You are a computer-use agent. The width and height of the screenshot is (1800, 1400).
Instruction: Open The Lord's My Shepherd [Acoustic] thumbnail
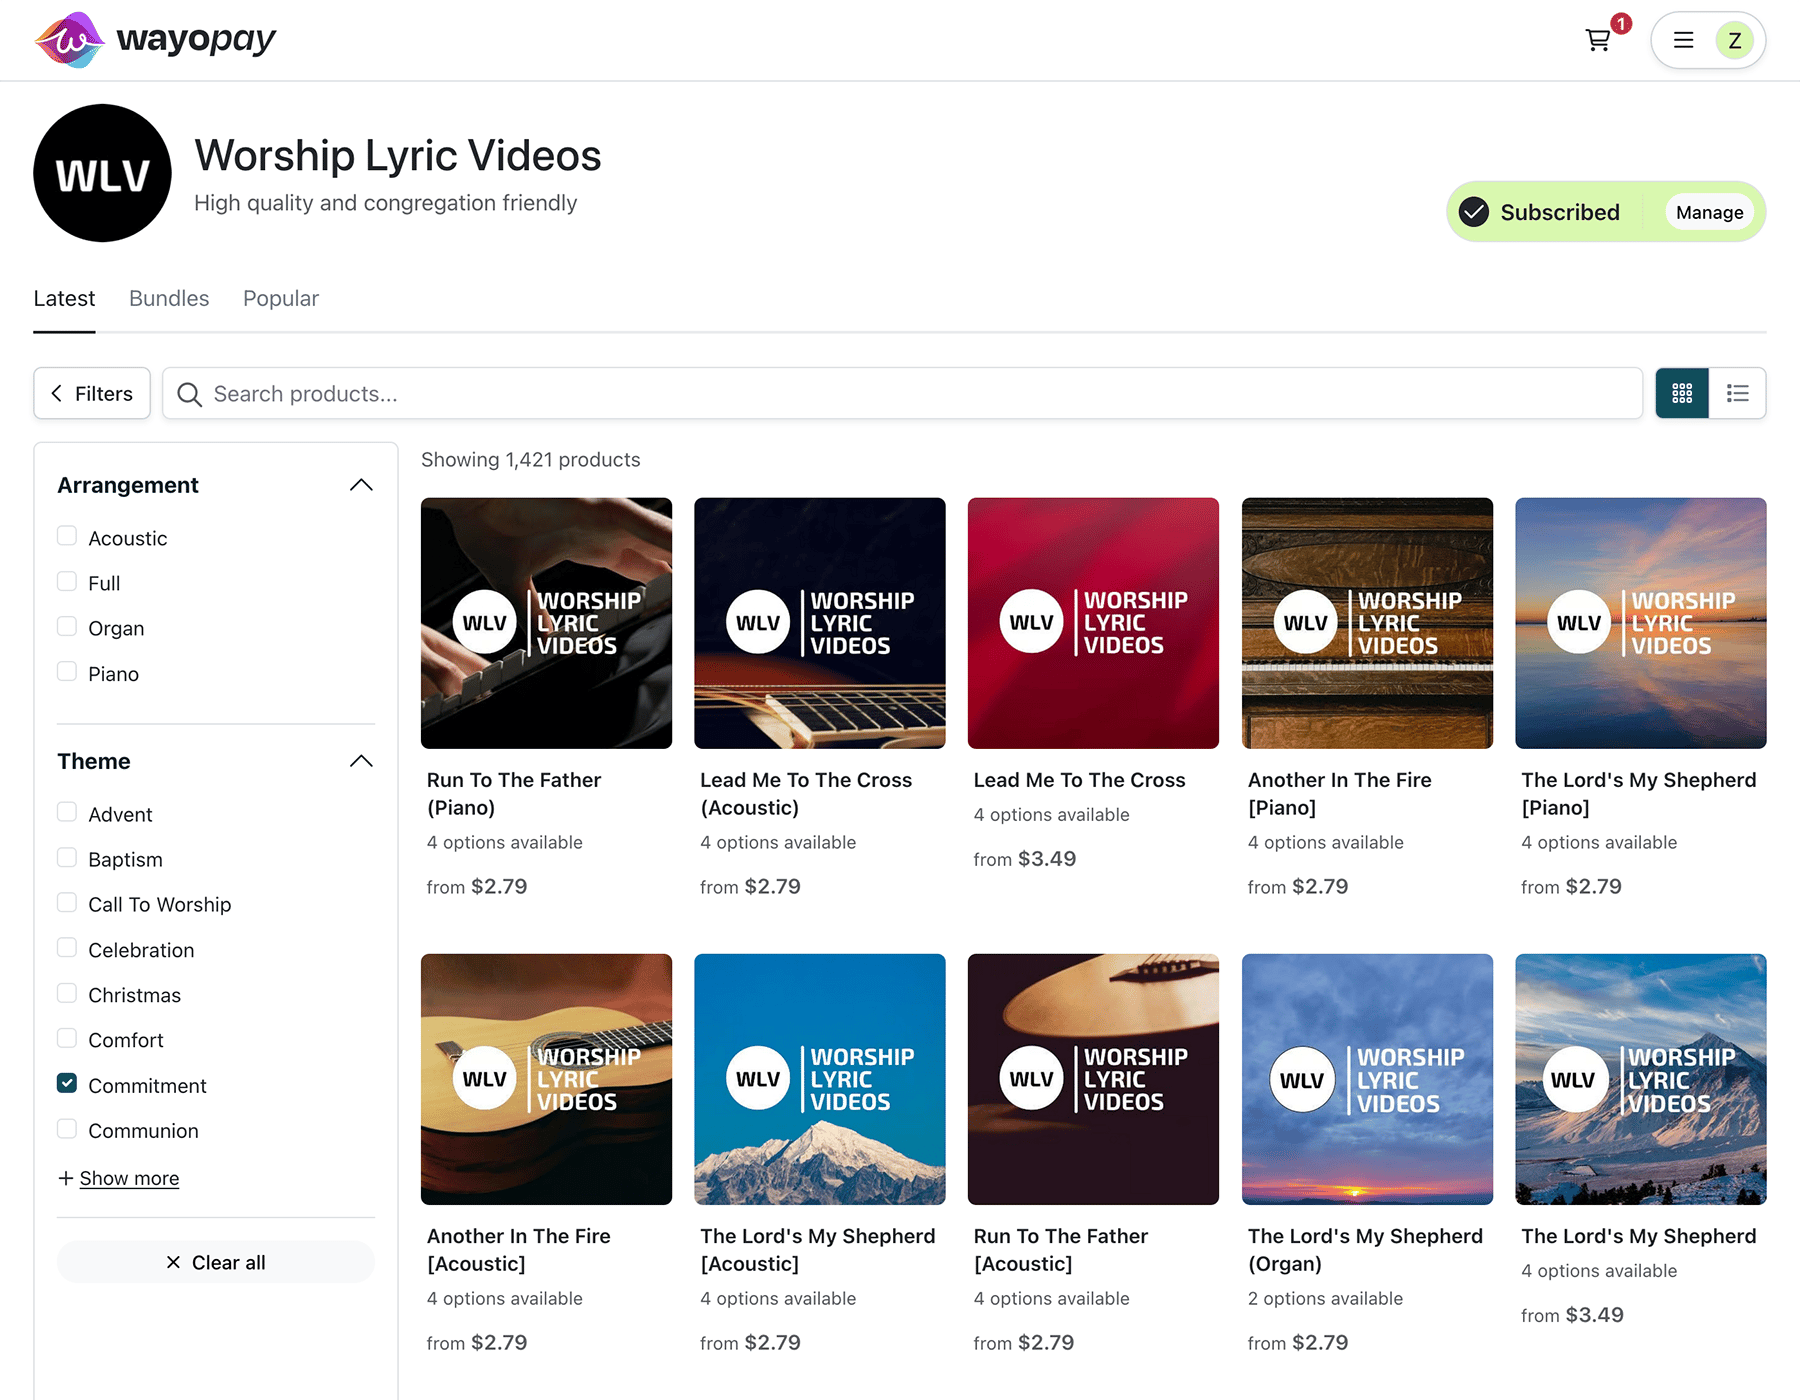[x=820, y=1079]
